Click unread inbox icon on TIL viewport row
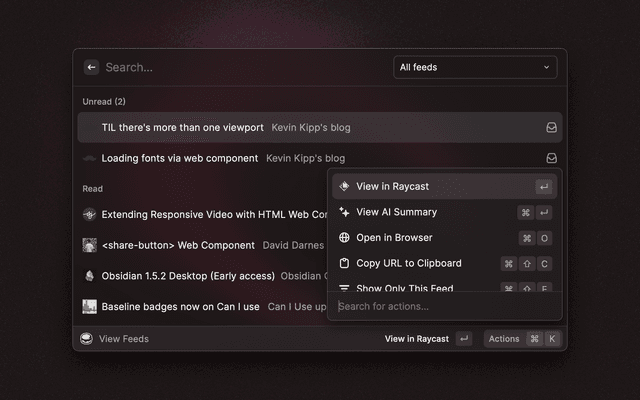 click(551, 128)
